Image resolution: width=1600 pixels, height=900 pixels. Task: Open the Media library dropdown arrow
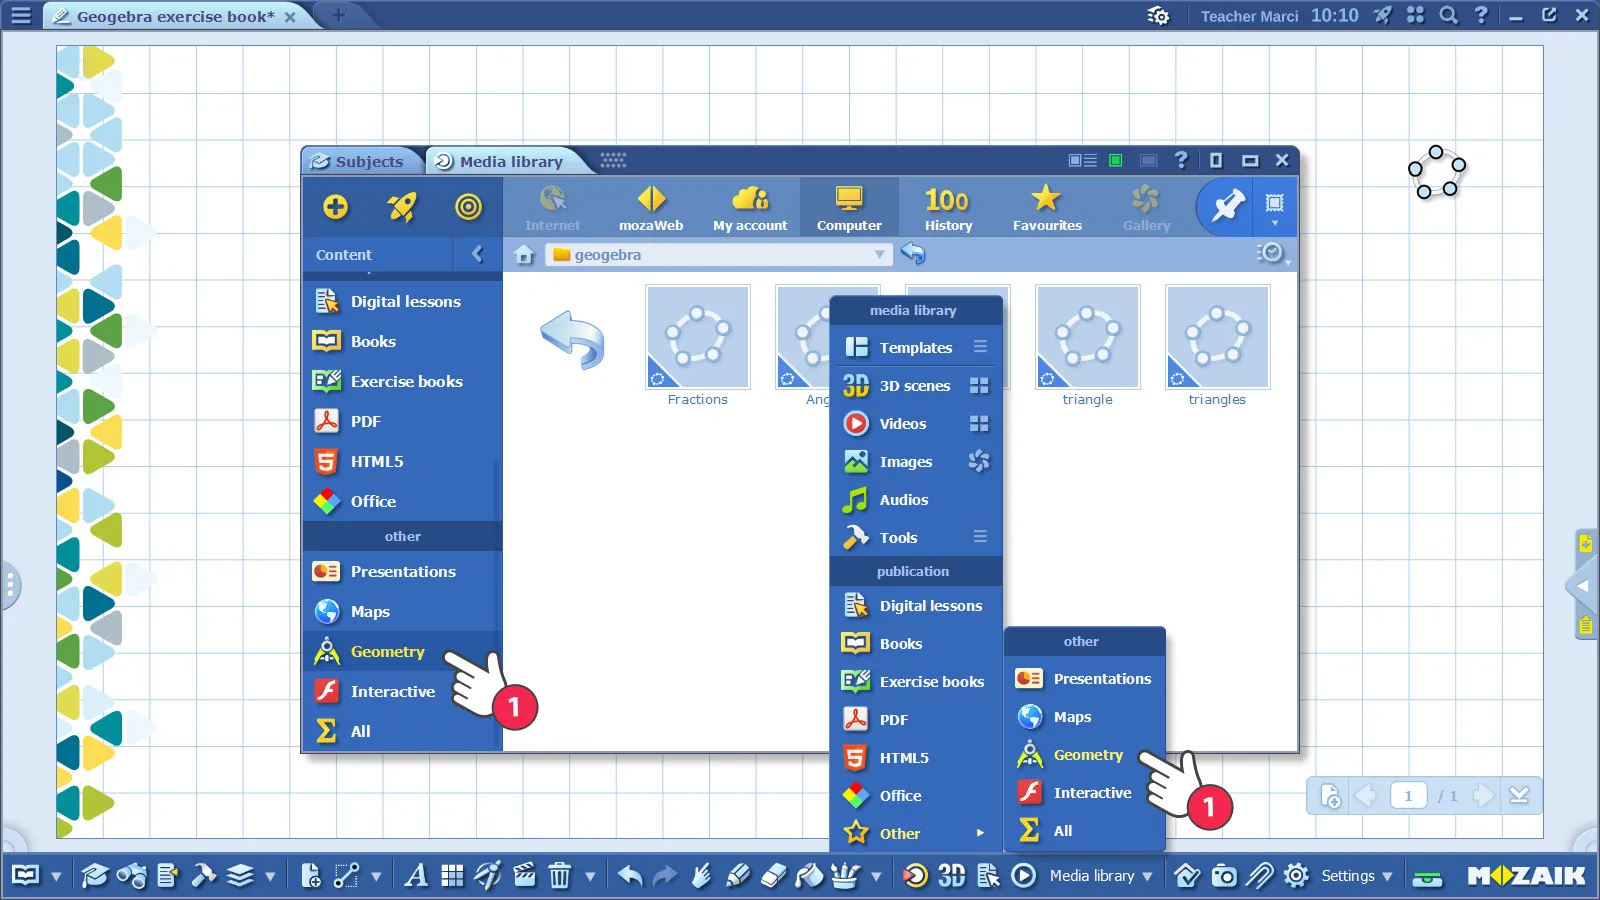pyautogui.click(x=1147, y=877)
